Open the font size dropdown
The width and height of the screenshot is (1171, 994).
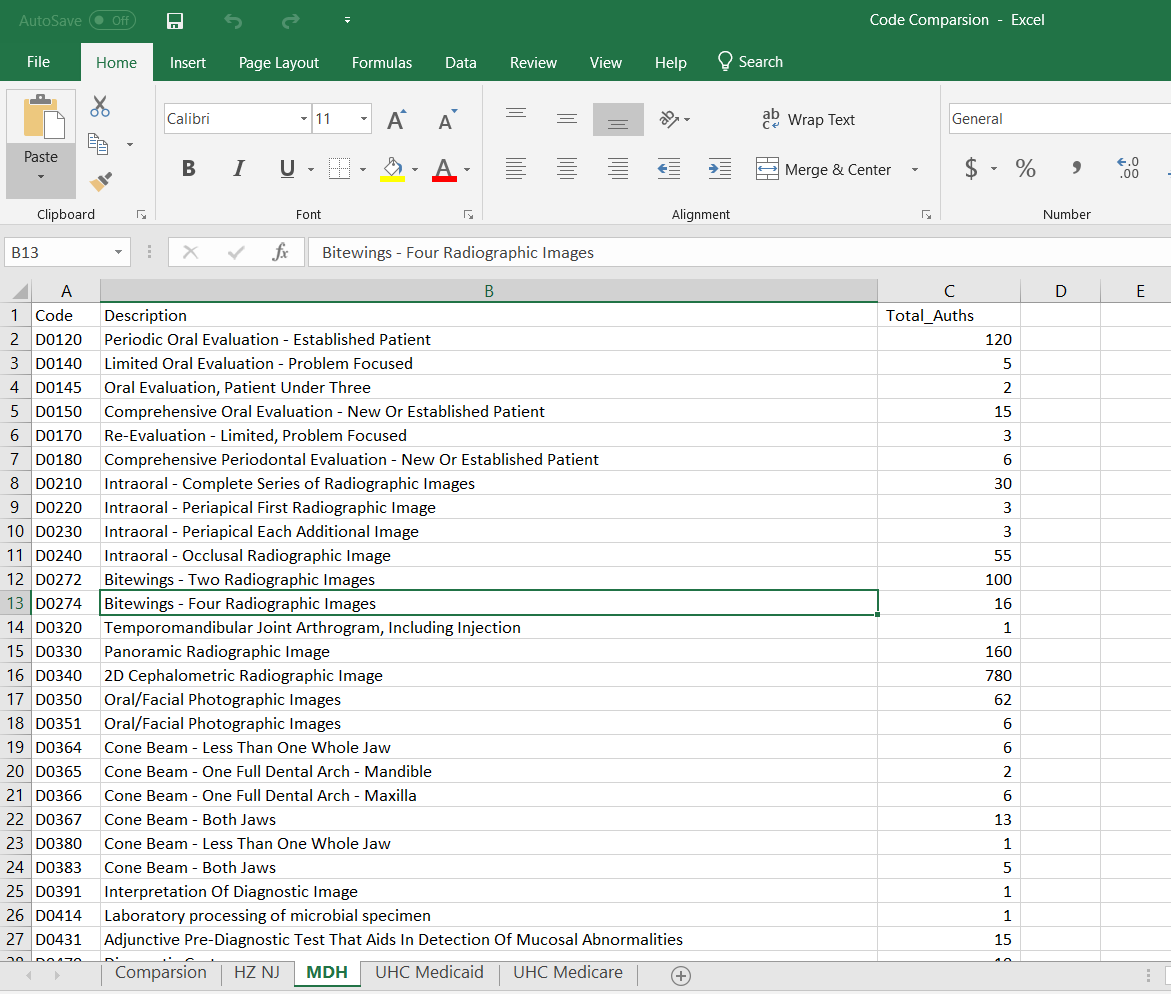click(366, 118)
